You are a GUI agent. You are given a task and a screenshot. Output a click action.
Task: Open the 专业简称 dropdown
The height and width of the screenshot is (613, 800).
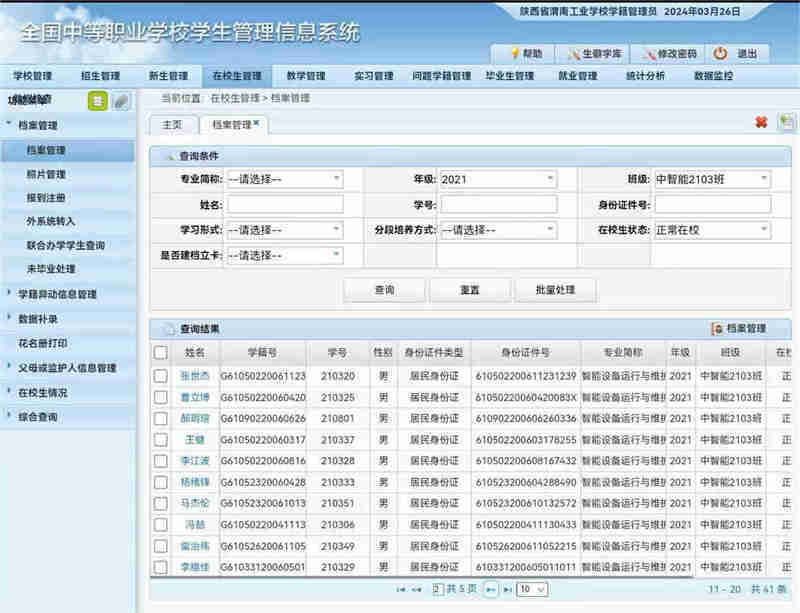tap(284, 179)
